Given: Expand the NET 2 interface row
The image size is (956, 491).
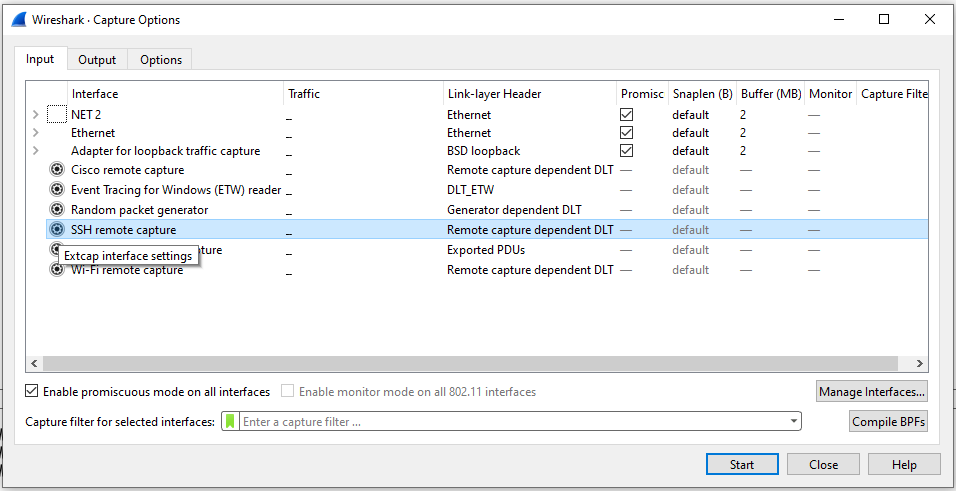Looking at the screenshot, I should (x=36, y=115).
